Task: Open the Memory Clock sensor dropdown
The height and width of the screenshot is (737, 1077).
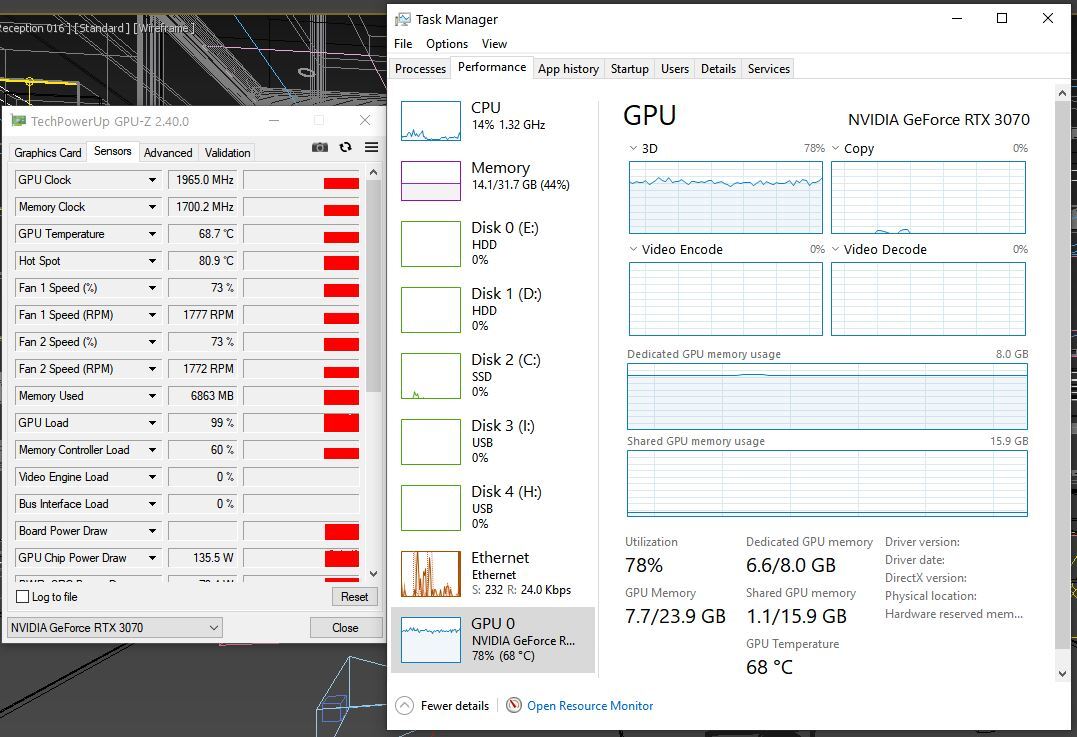Action: [152, 207]
